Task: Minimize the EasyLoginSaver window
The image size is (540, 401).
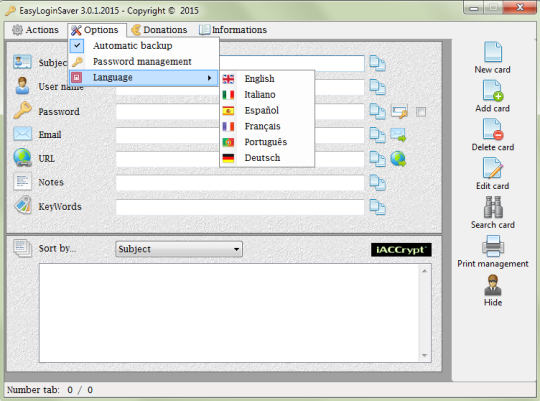Action: 474,8
